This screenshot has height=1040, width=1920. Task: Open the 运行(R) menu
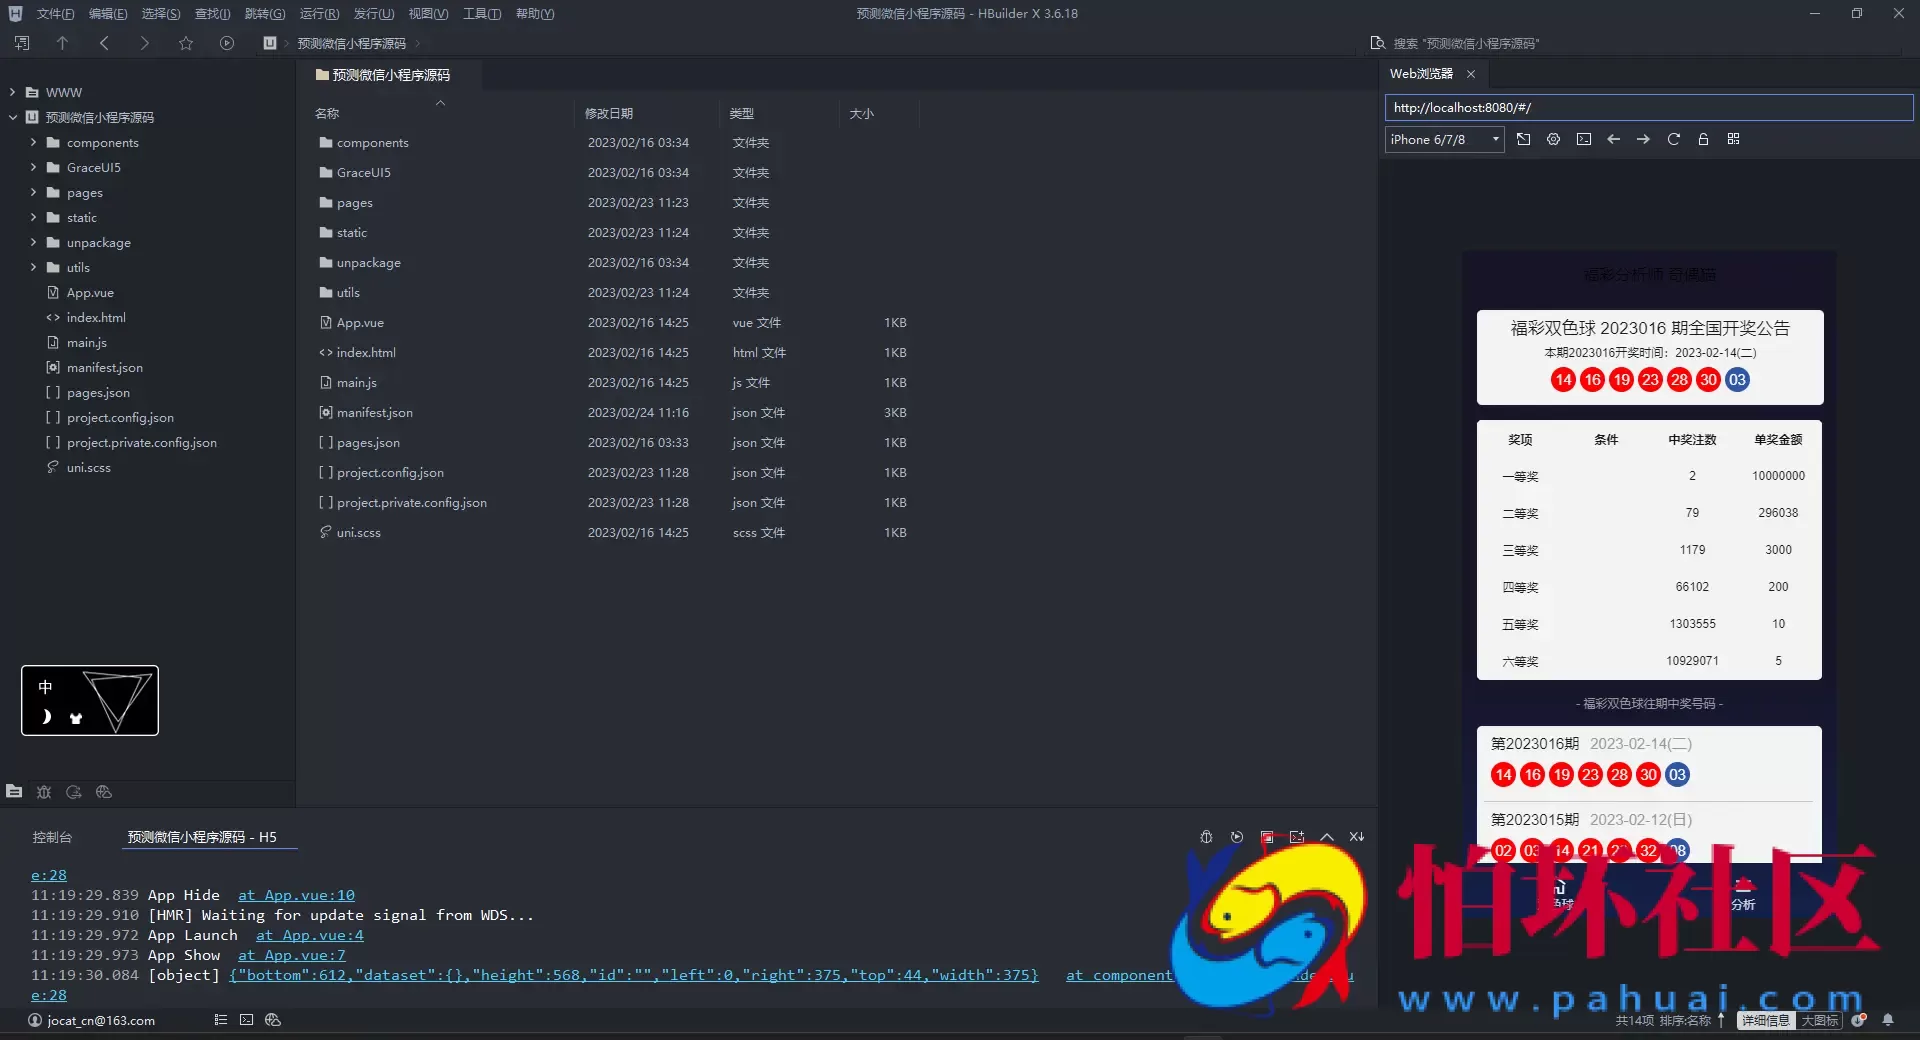tap(319, 14)
